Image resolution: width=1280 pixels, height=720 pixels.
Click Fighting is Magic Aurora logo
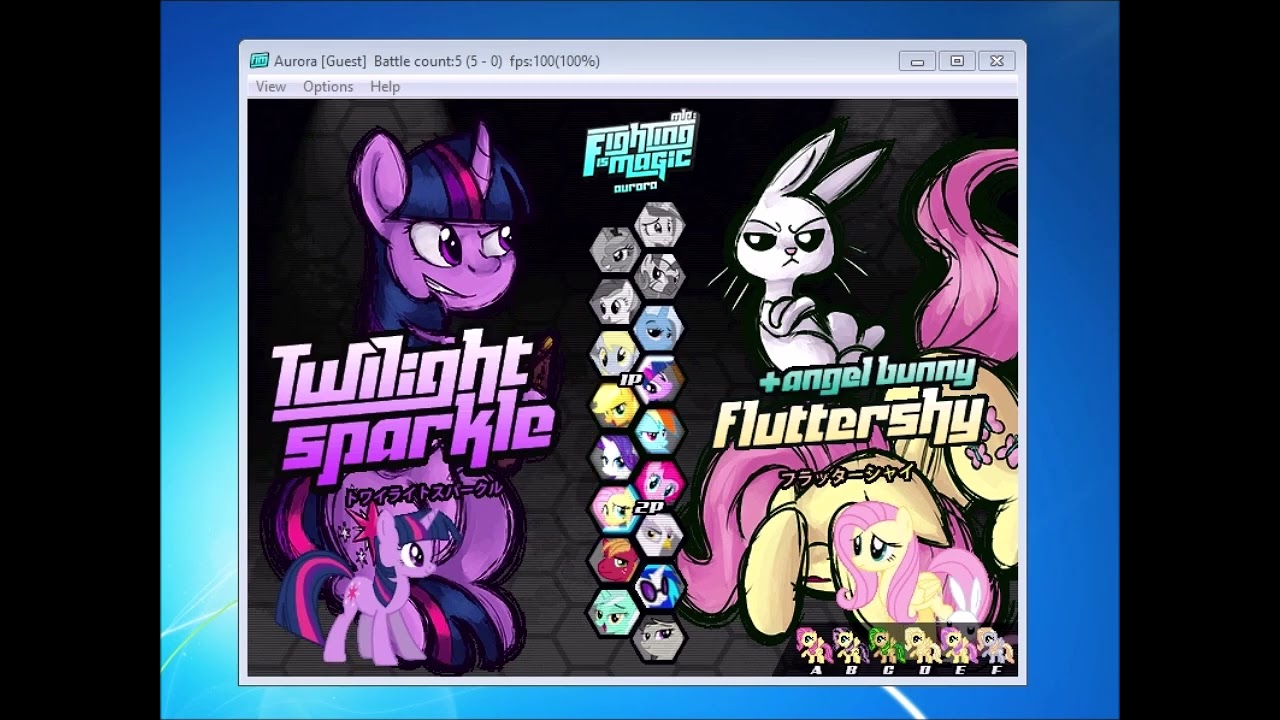(640, 153)
